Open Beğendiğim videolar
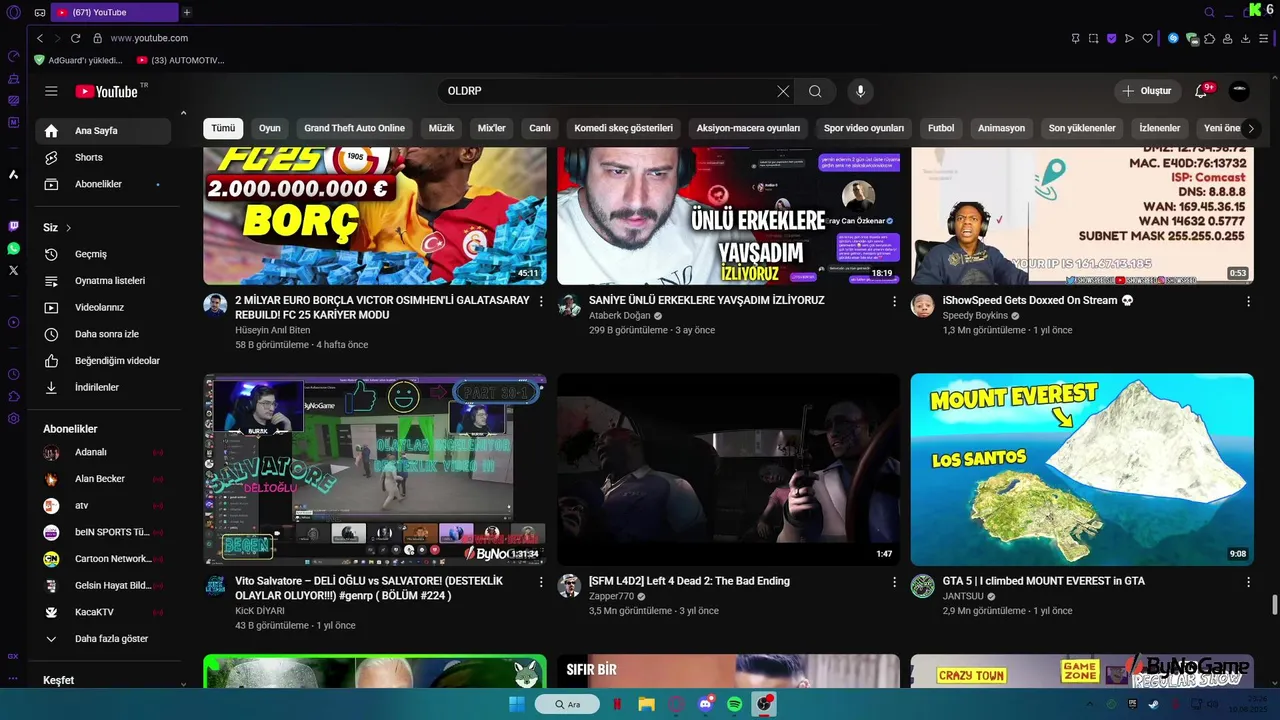This screenshot has width=1280, height=720. [103, 361]
